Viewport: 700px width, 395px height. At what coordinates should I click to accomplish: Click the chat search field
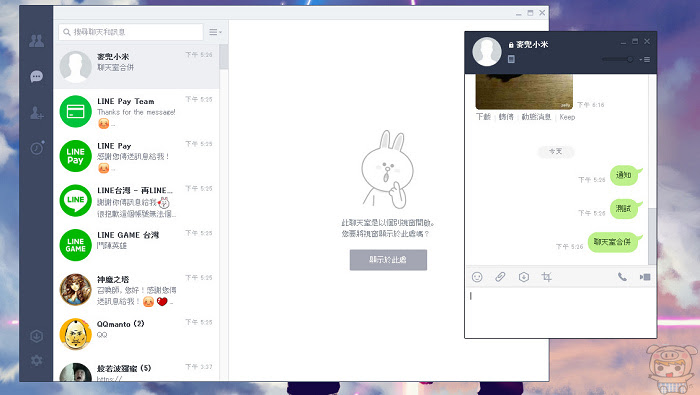click(x=131, y=32)
